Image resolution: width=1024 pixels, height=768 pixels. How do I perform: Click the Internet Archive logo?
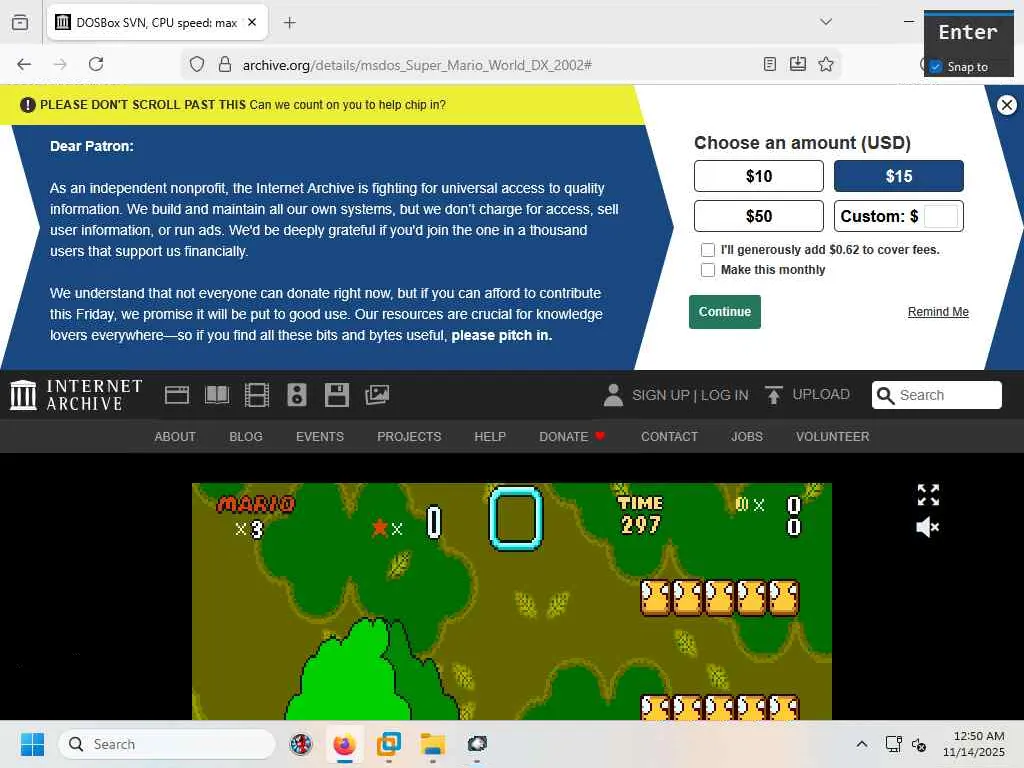[76, 395]
